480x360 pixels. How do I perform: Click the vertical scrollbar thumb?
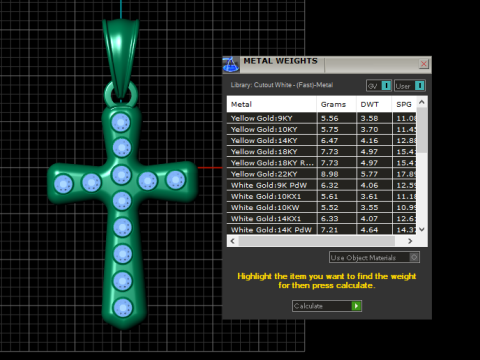(x=422, y=130)
